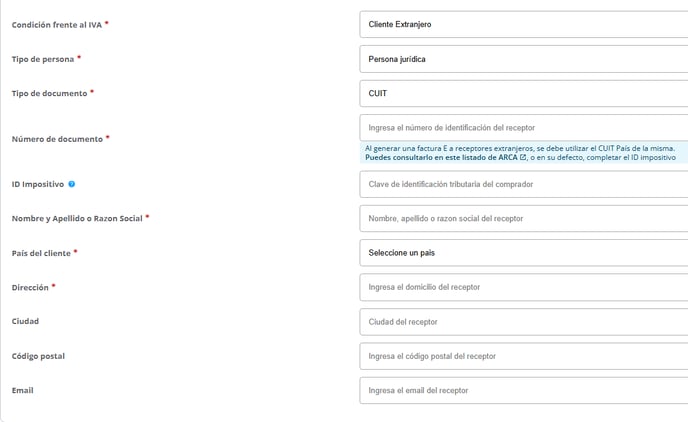Click the 'Número de documento' label text
Viewport: 688px width, 422px height.
[57, 139]
